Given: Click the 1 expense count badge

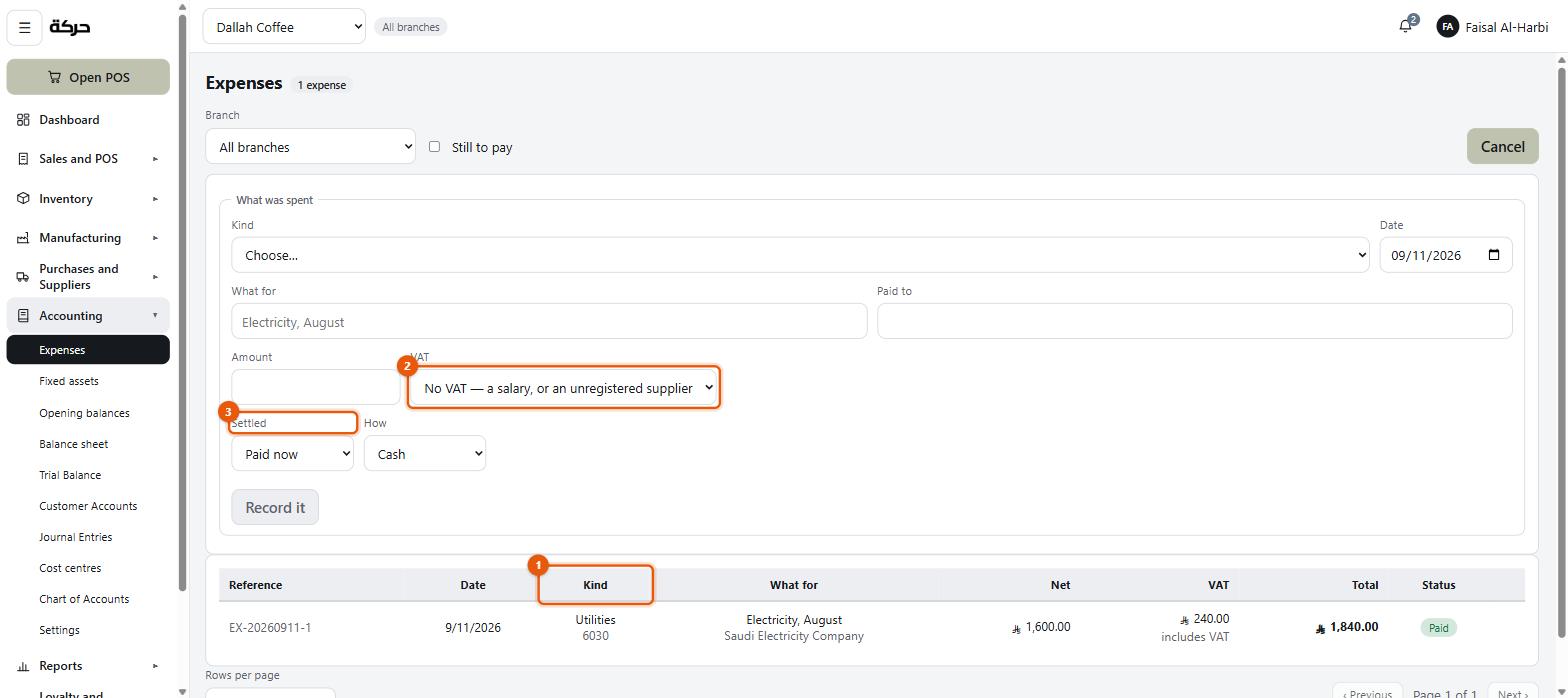Looking at the screenshot, I should click(x=321, y=85).
